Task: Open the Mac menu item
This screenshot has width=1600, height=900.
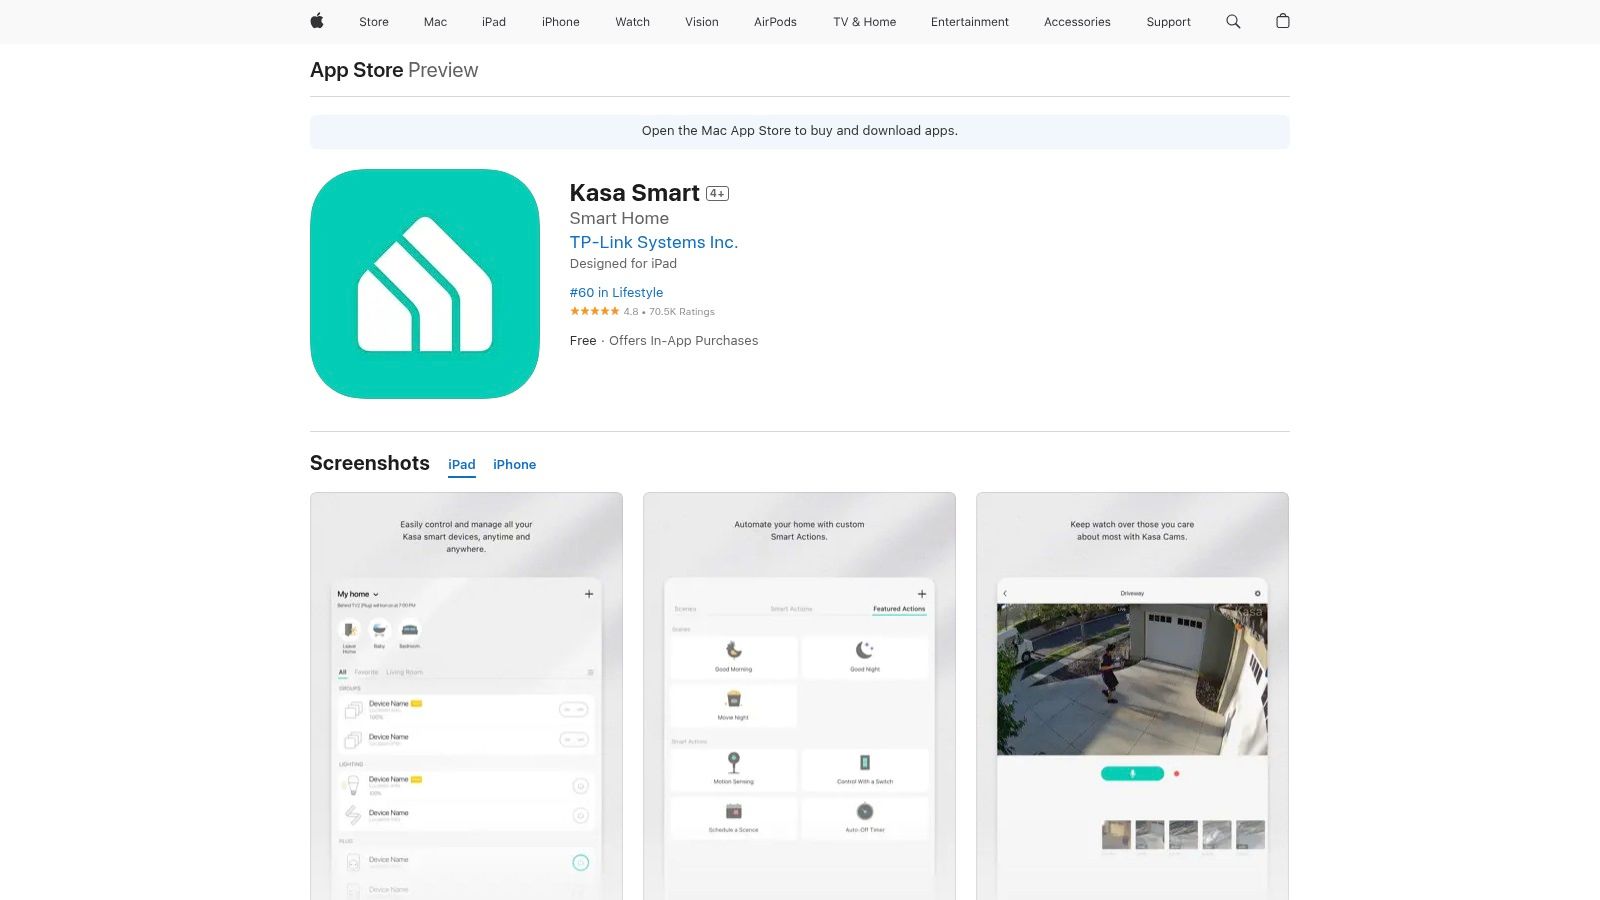Action: click(x=435, y=22)
